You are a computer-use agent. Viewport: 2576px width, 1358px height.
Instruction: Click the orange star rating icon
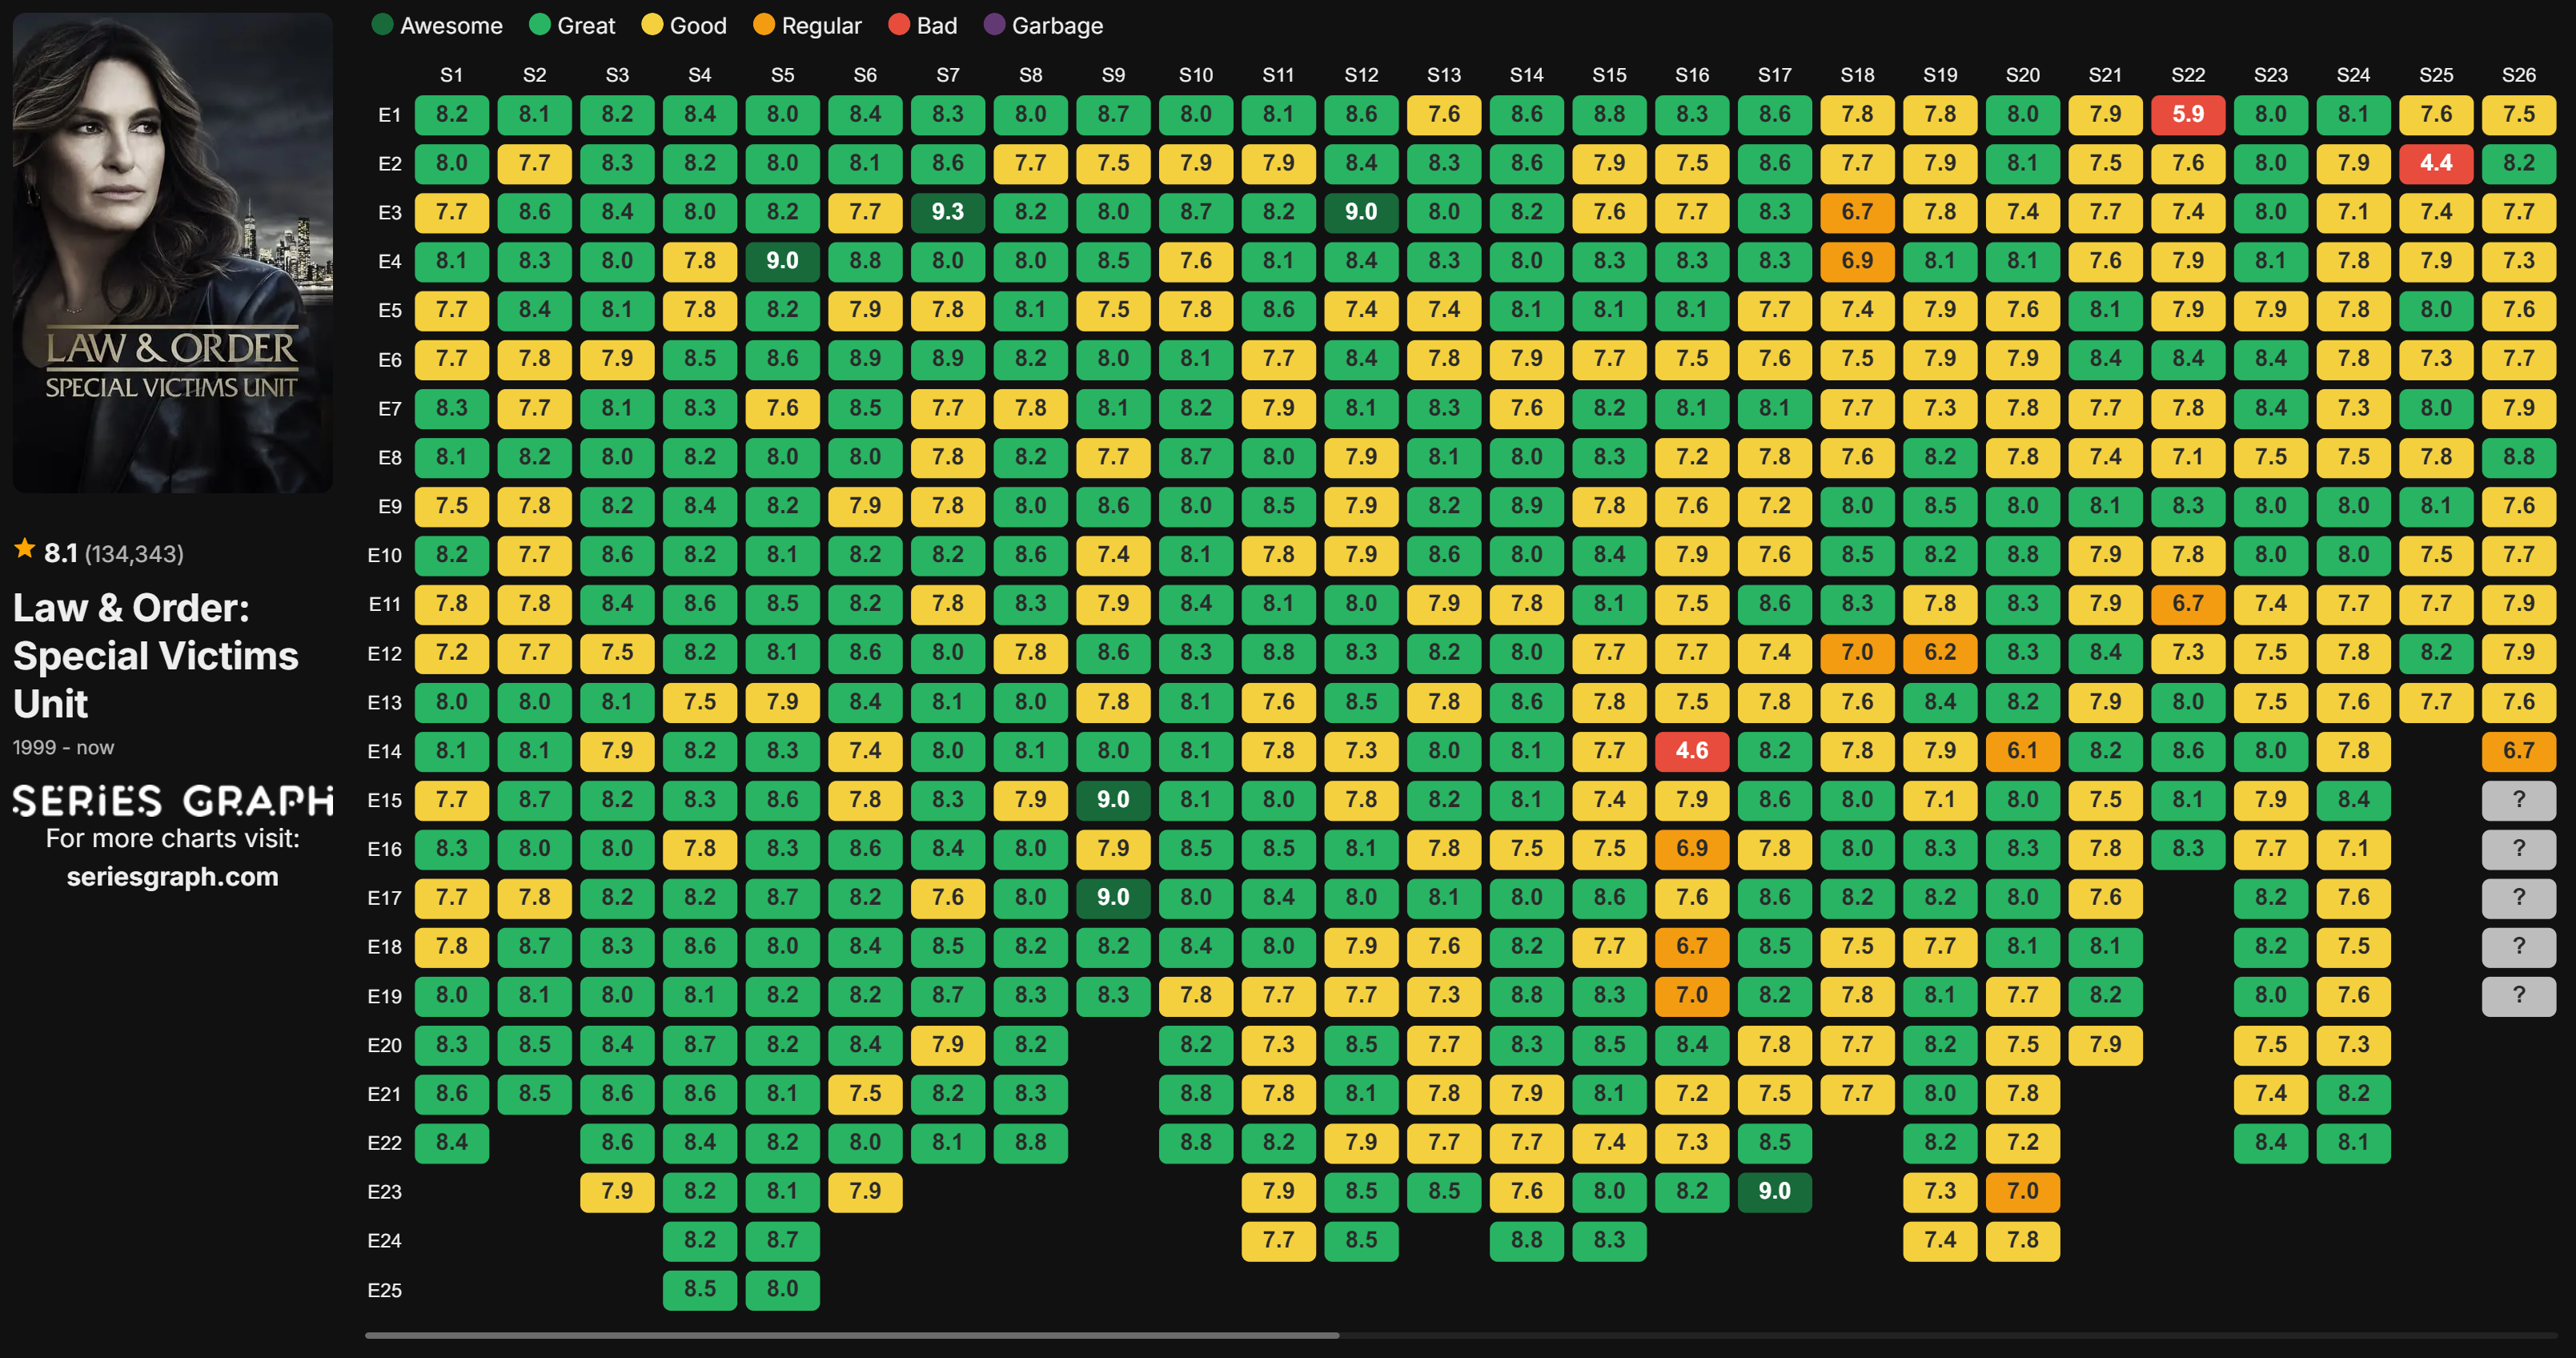pos(24,549)
